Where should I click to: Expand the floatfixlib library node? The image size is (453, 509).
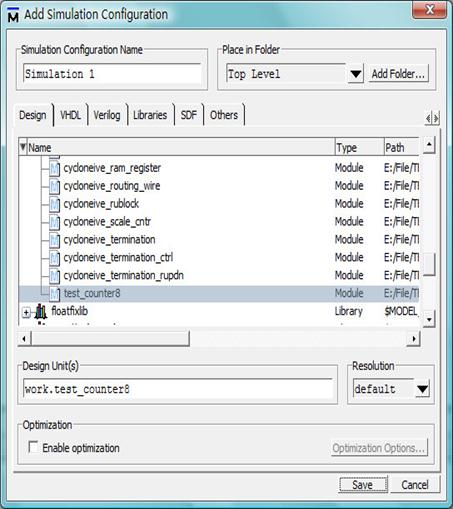(26, 312)
